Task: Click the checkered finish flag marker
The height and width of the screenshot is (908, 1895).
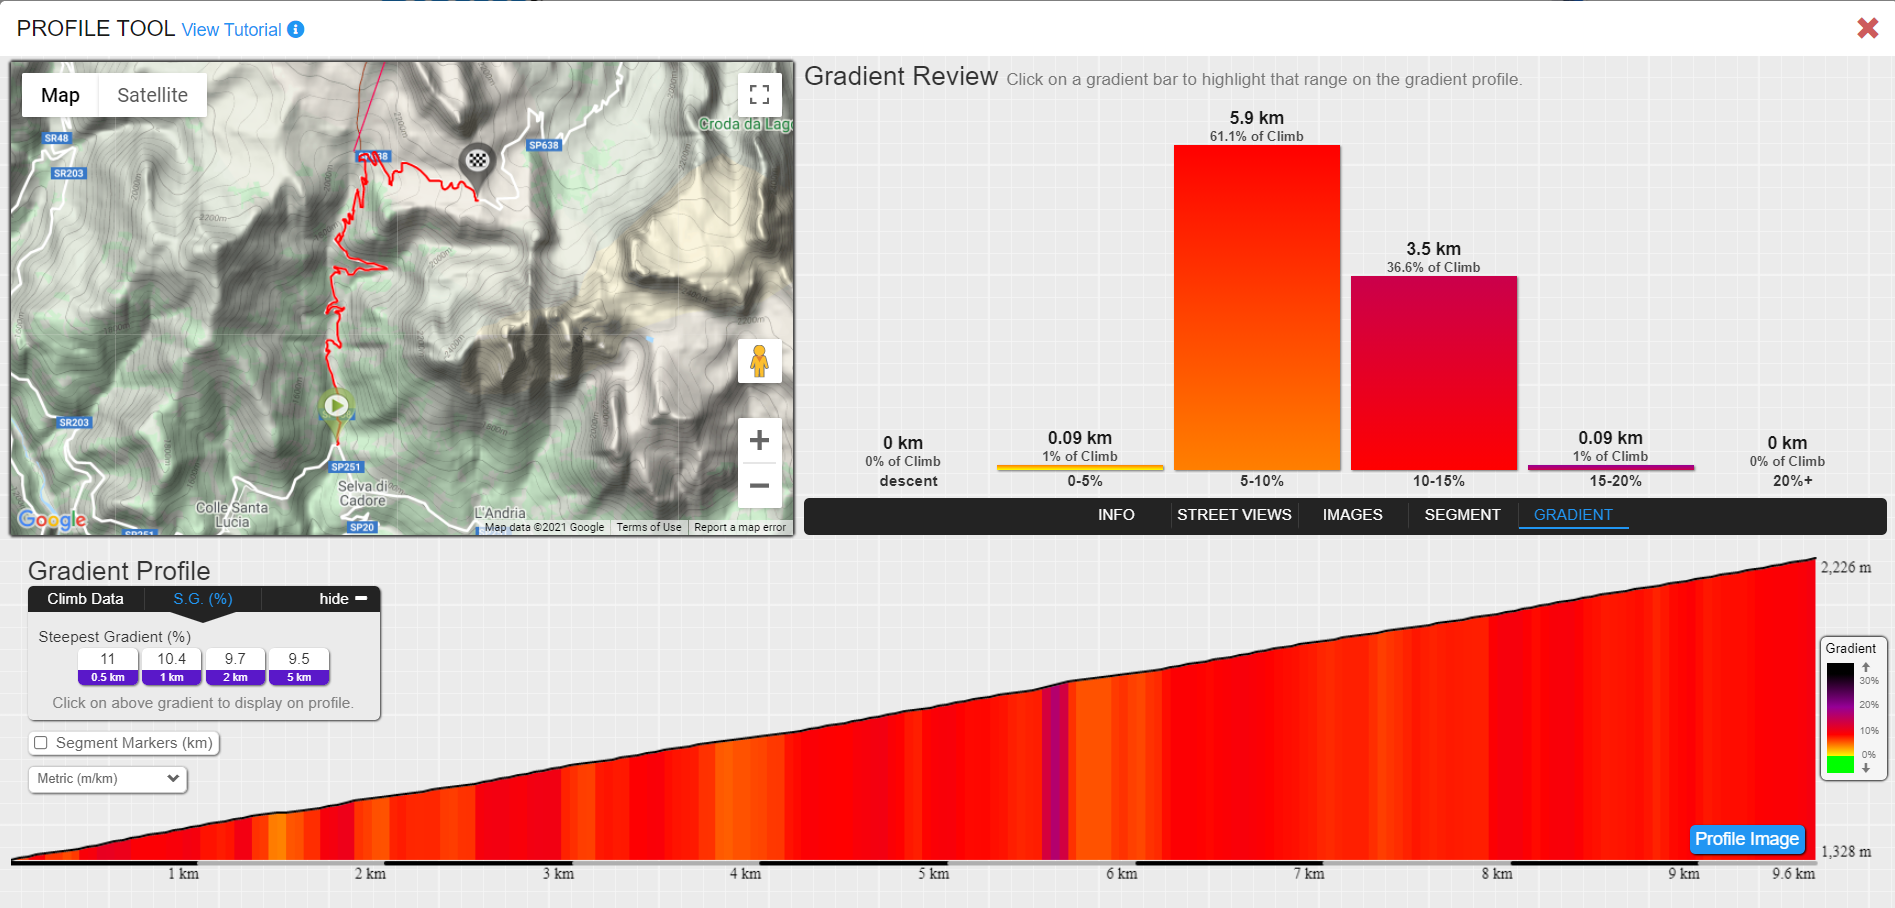Action: [x=478, y=160]
